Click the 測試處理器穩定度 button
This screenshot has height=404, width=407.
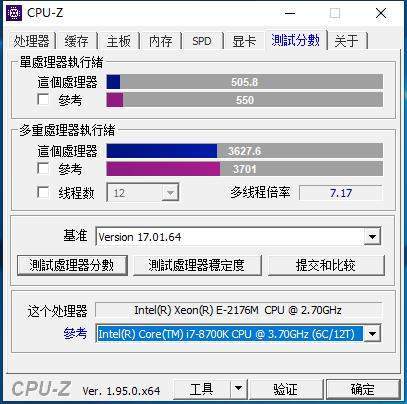(197, 265)
